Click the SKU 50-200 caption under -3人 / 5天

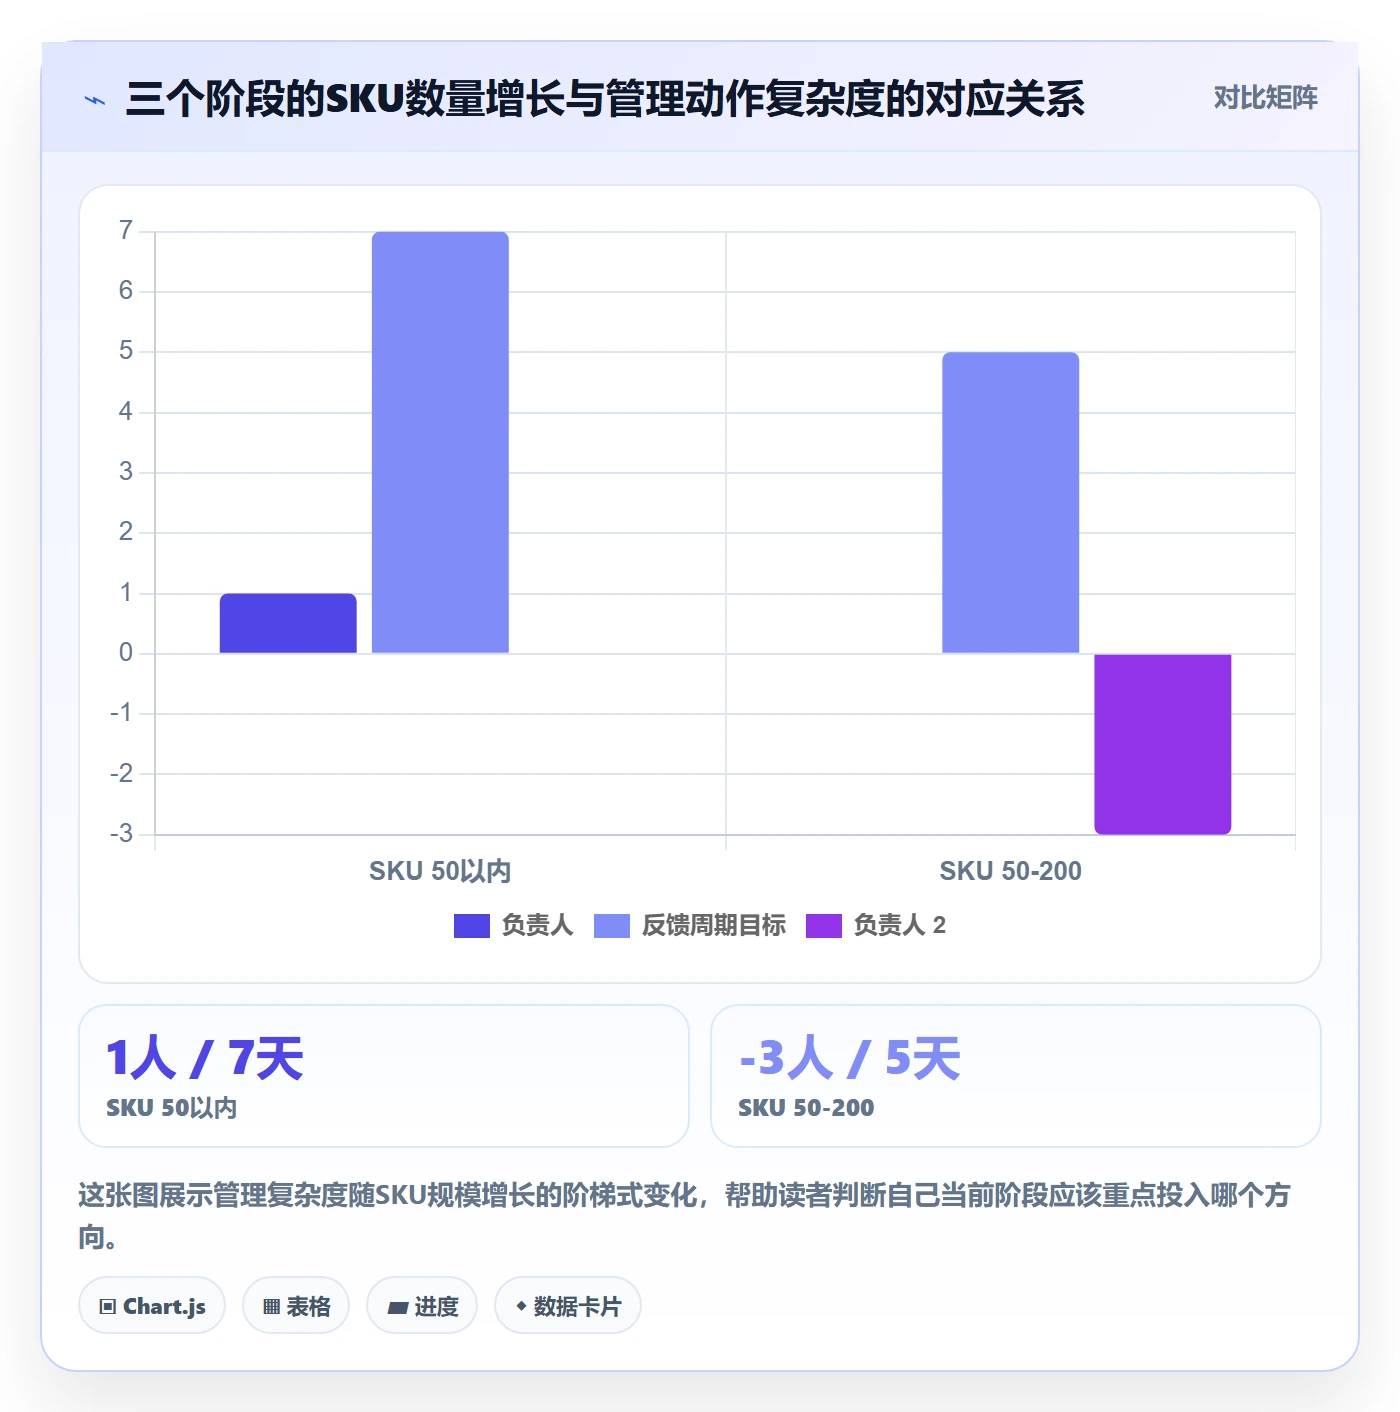coord(806,1108)
